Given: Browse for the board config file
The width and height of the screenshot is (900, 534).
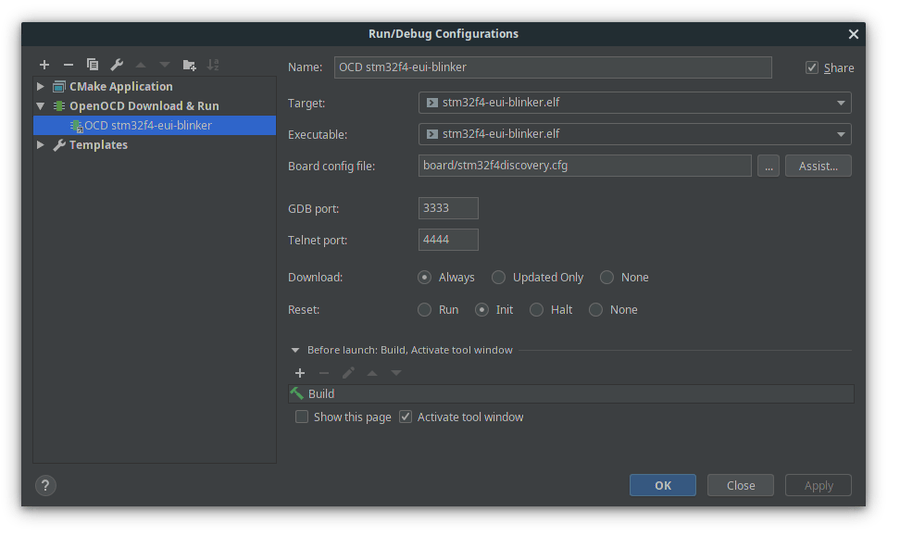Looking at the screenshot, I should pyautogui.click(x=768, y=166).
